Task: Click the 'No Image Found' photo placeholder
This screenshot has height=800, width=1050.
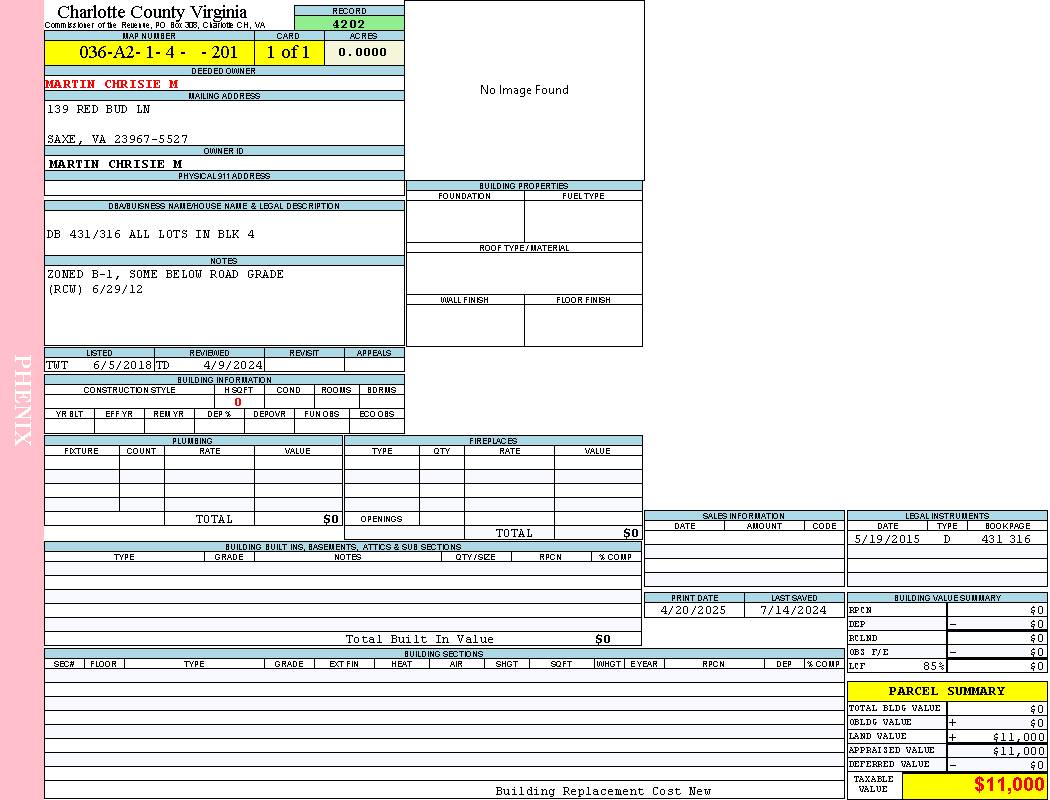Action: tap(524, 90)
